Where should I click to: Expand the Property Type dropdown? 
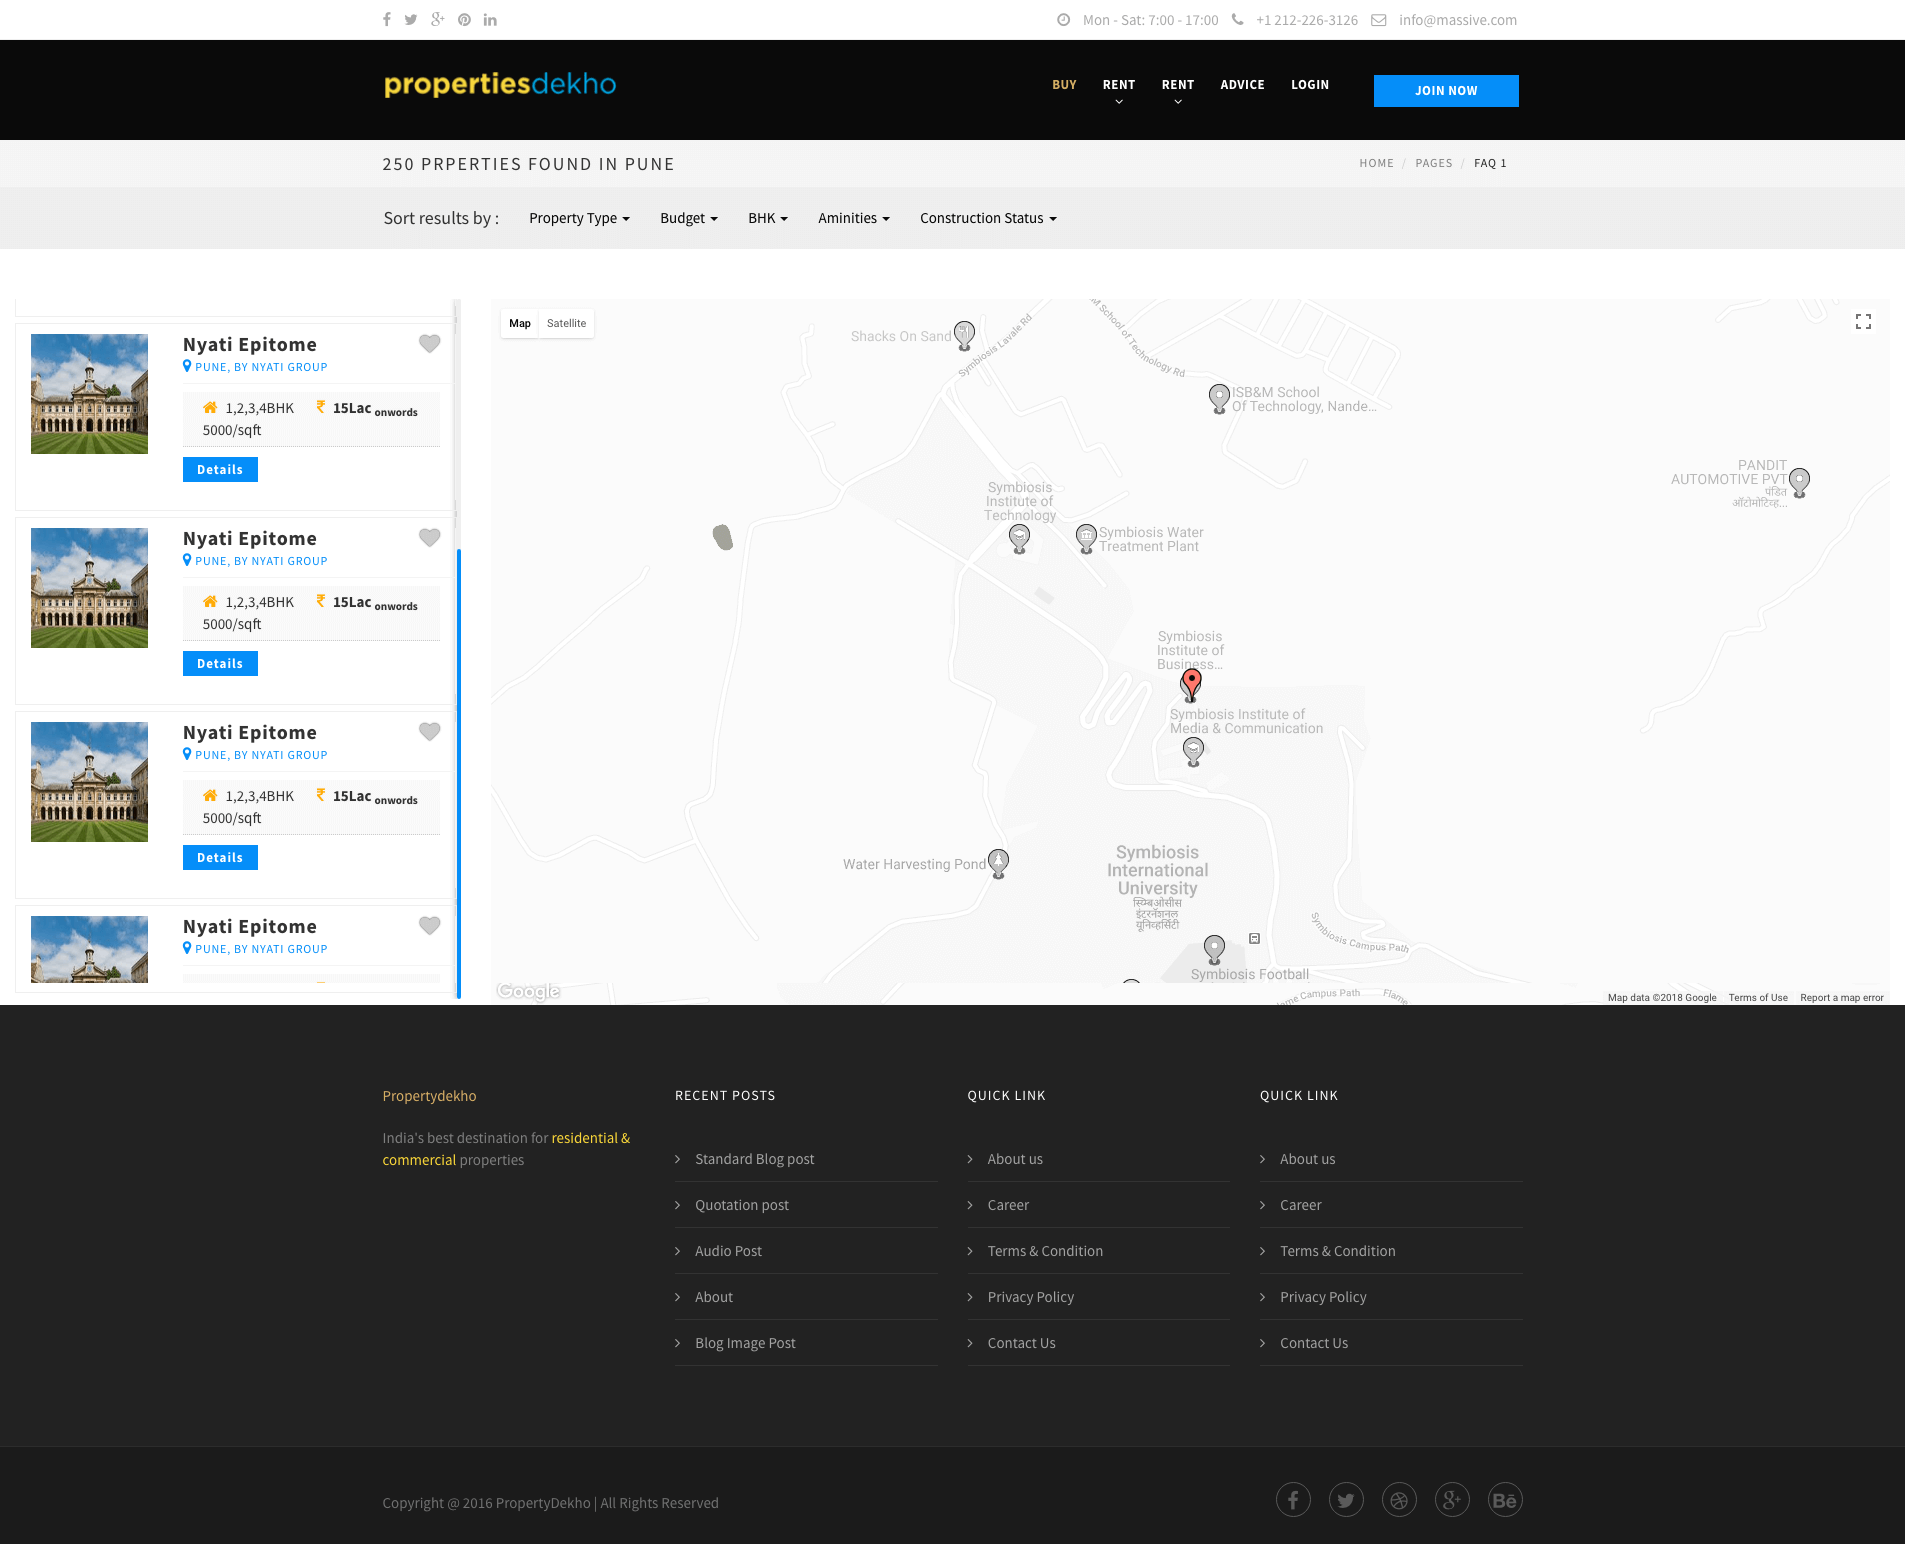point(579,218)
